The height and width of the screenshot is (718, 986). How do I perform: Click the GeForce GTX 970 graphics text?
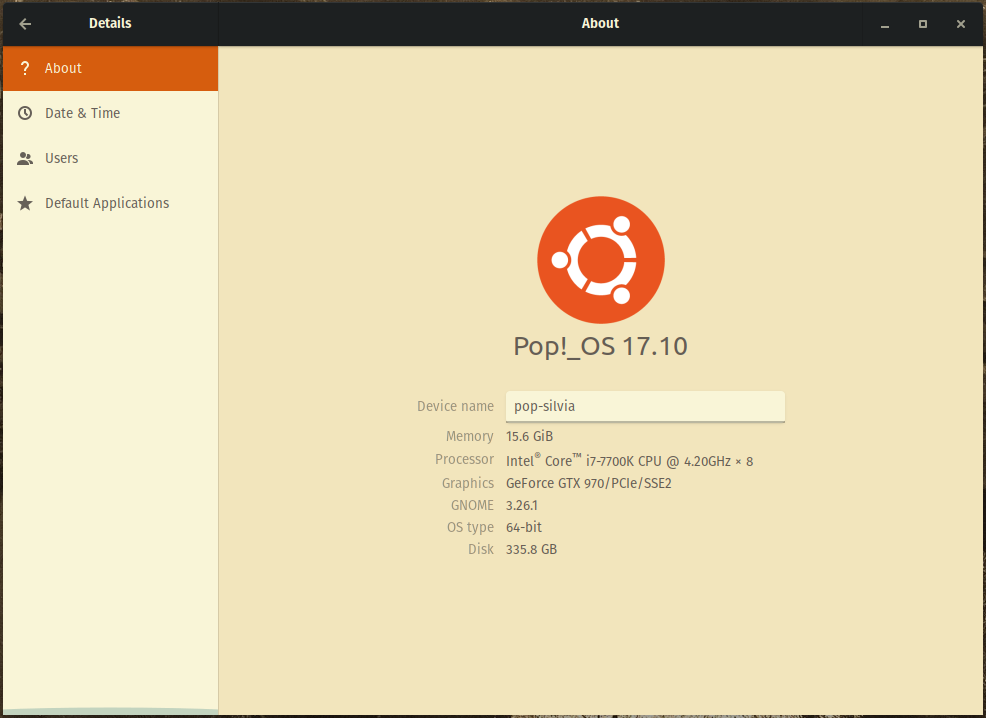click(589, 483)
